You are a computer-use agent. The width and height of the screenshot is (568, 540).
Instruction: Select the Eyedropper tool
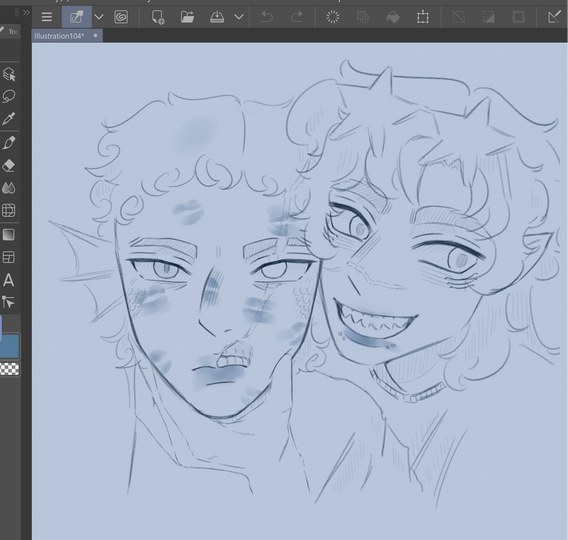tap(9, 118)
